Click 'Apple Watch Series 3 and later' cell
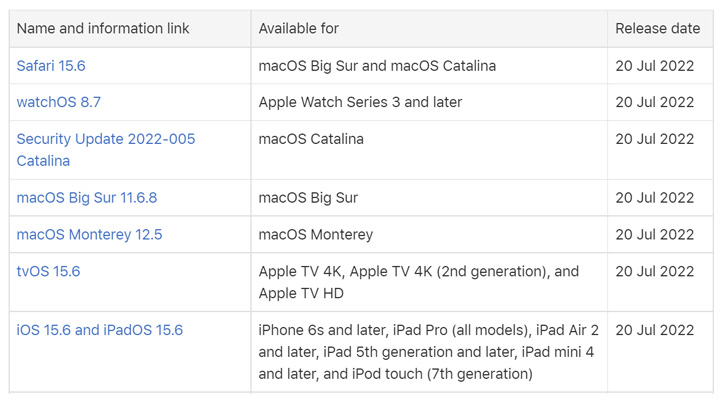Viewport: 728px width, 405px height. pyautogui.click(x=360, y=102)
